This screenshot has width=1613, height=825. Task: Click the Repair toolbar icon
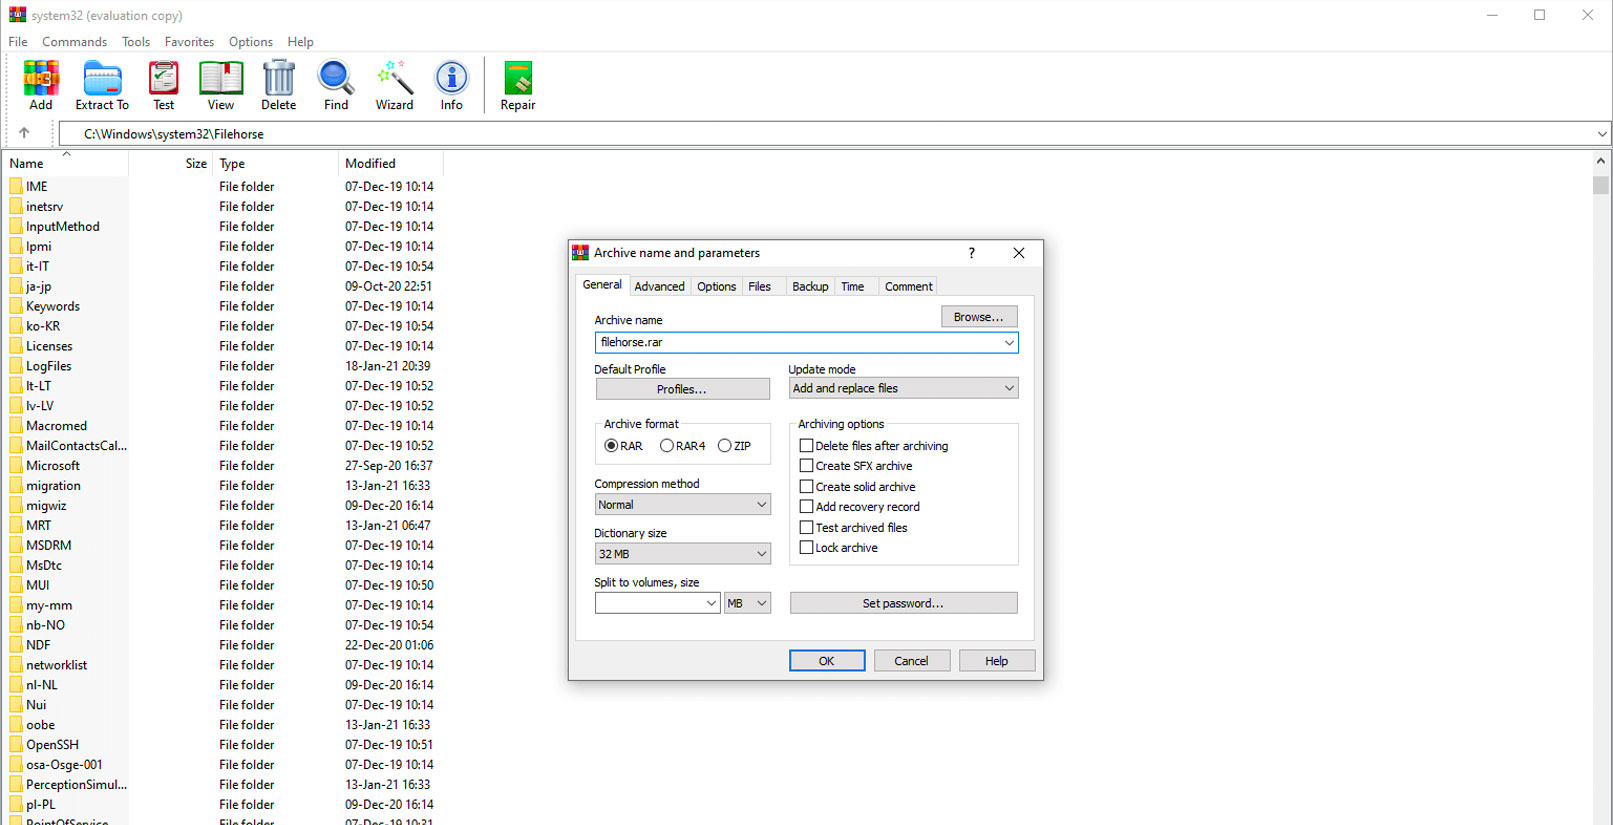click(x=518, y=79)
